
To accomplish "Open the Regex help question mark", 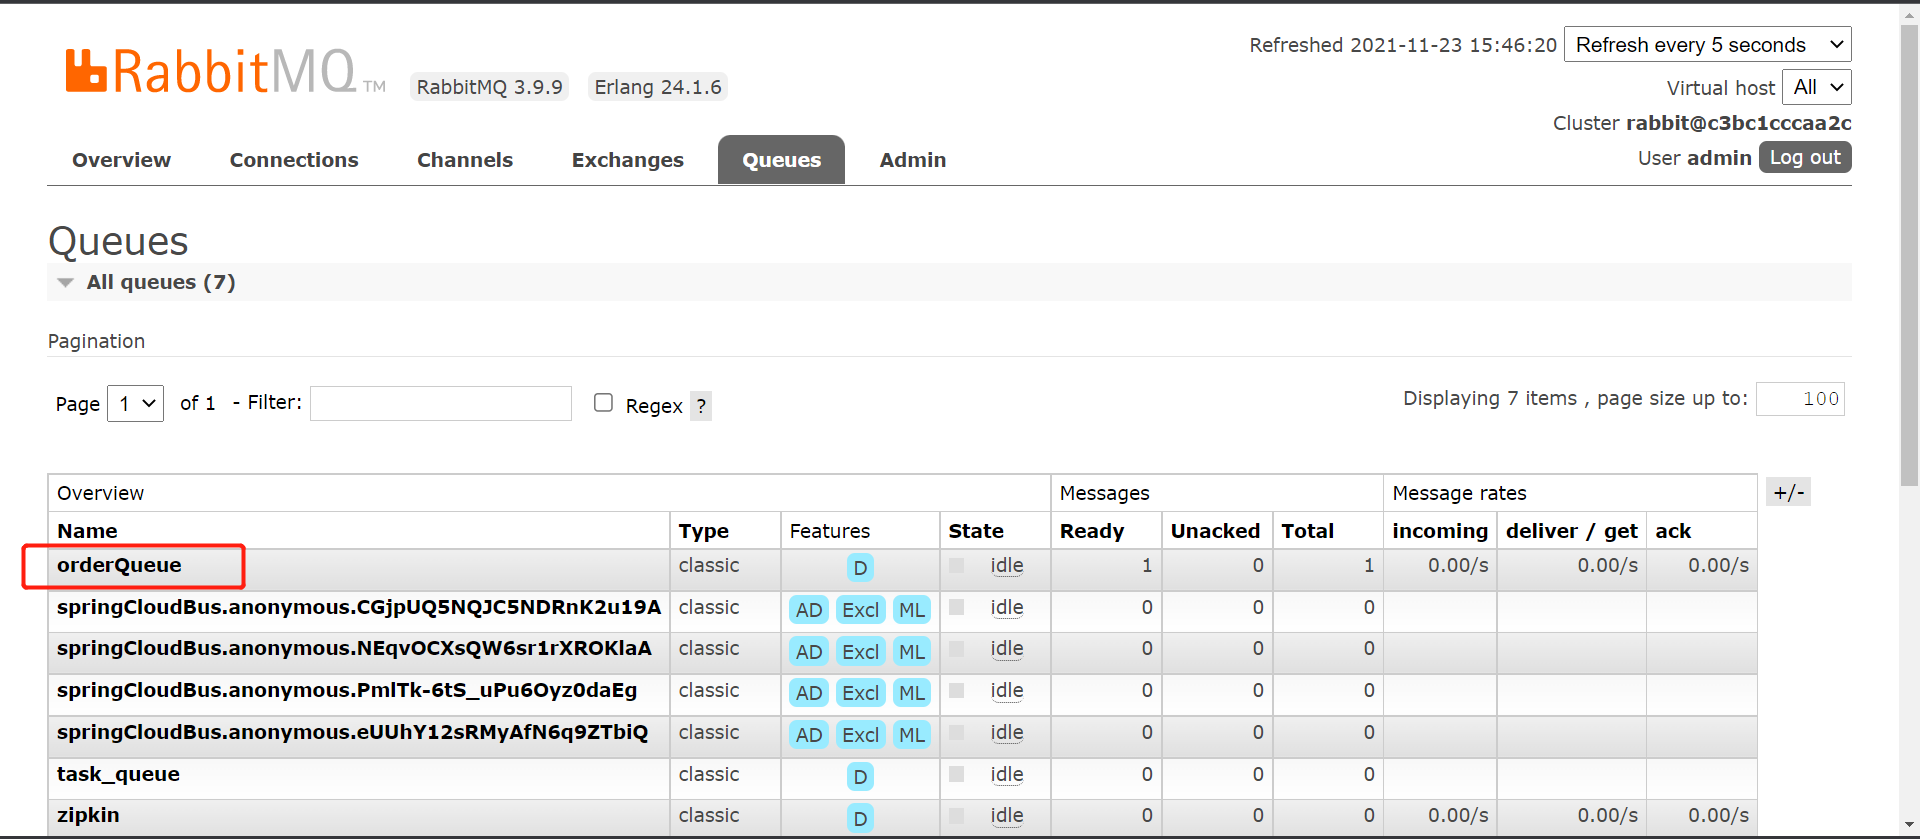I will [x=701, y=406].
